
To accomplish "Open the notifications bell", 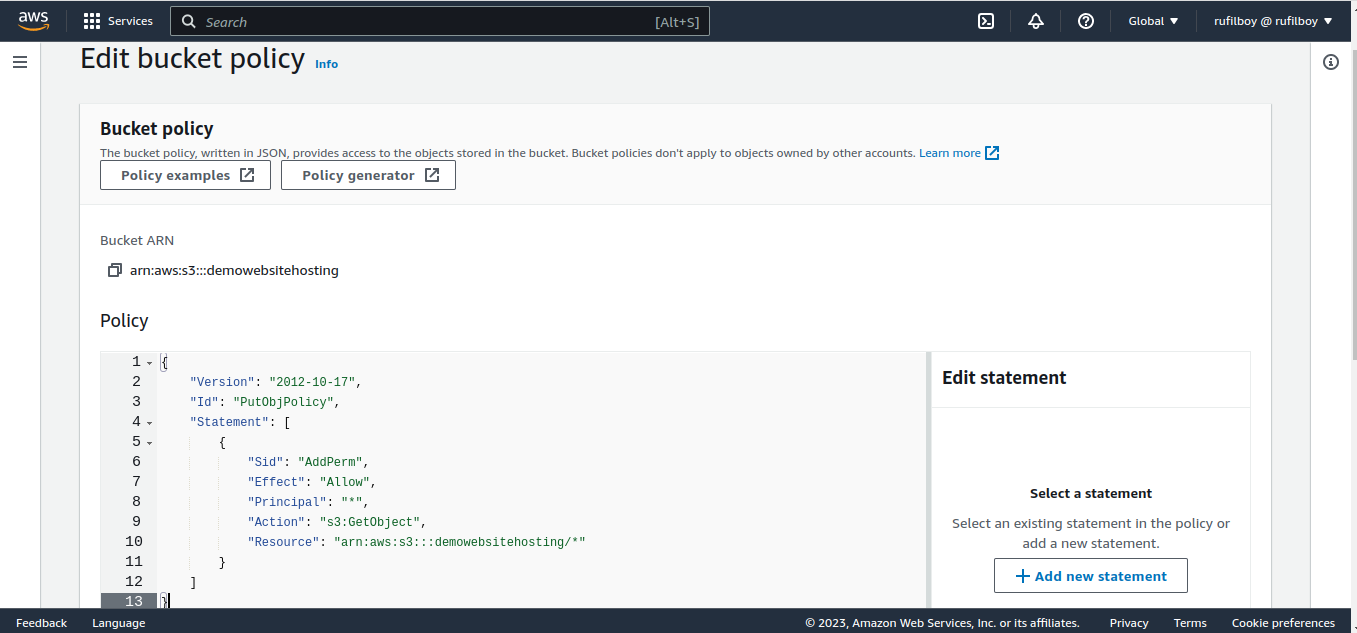I will [1036, 21].
